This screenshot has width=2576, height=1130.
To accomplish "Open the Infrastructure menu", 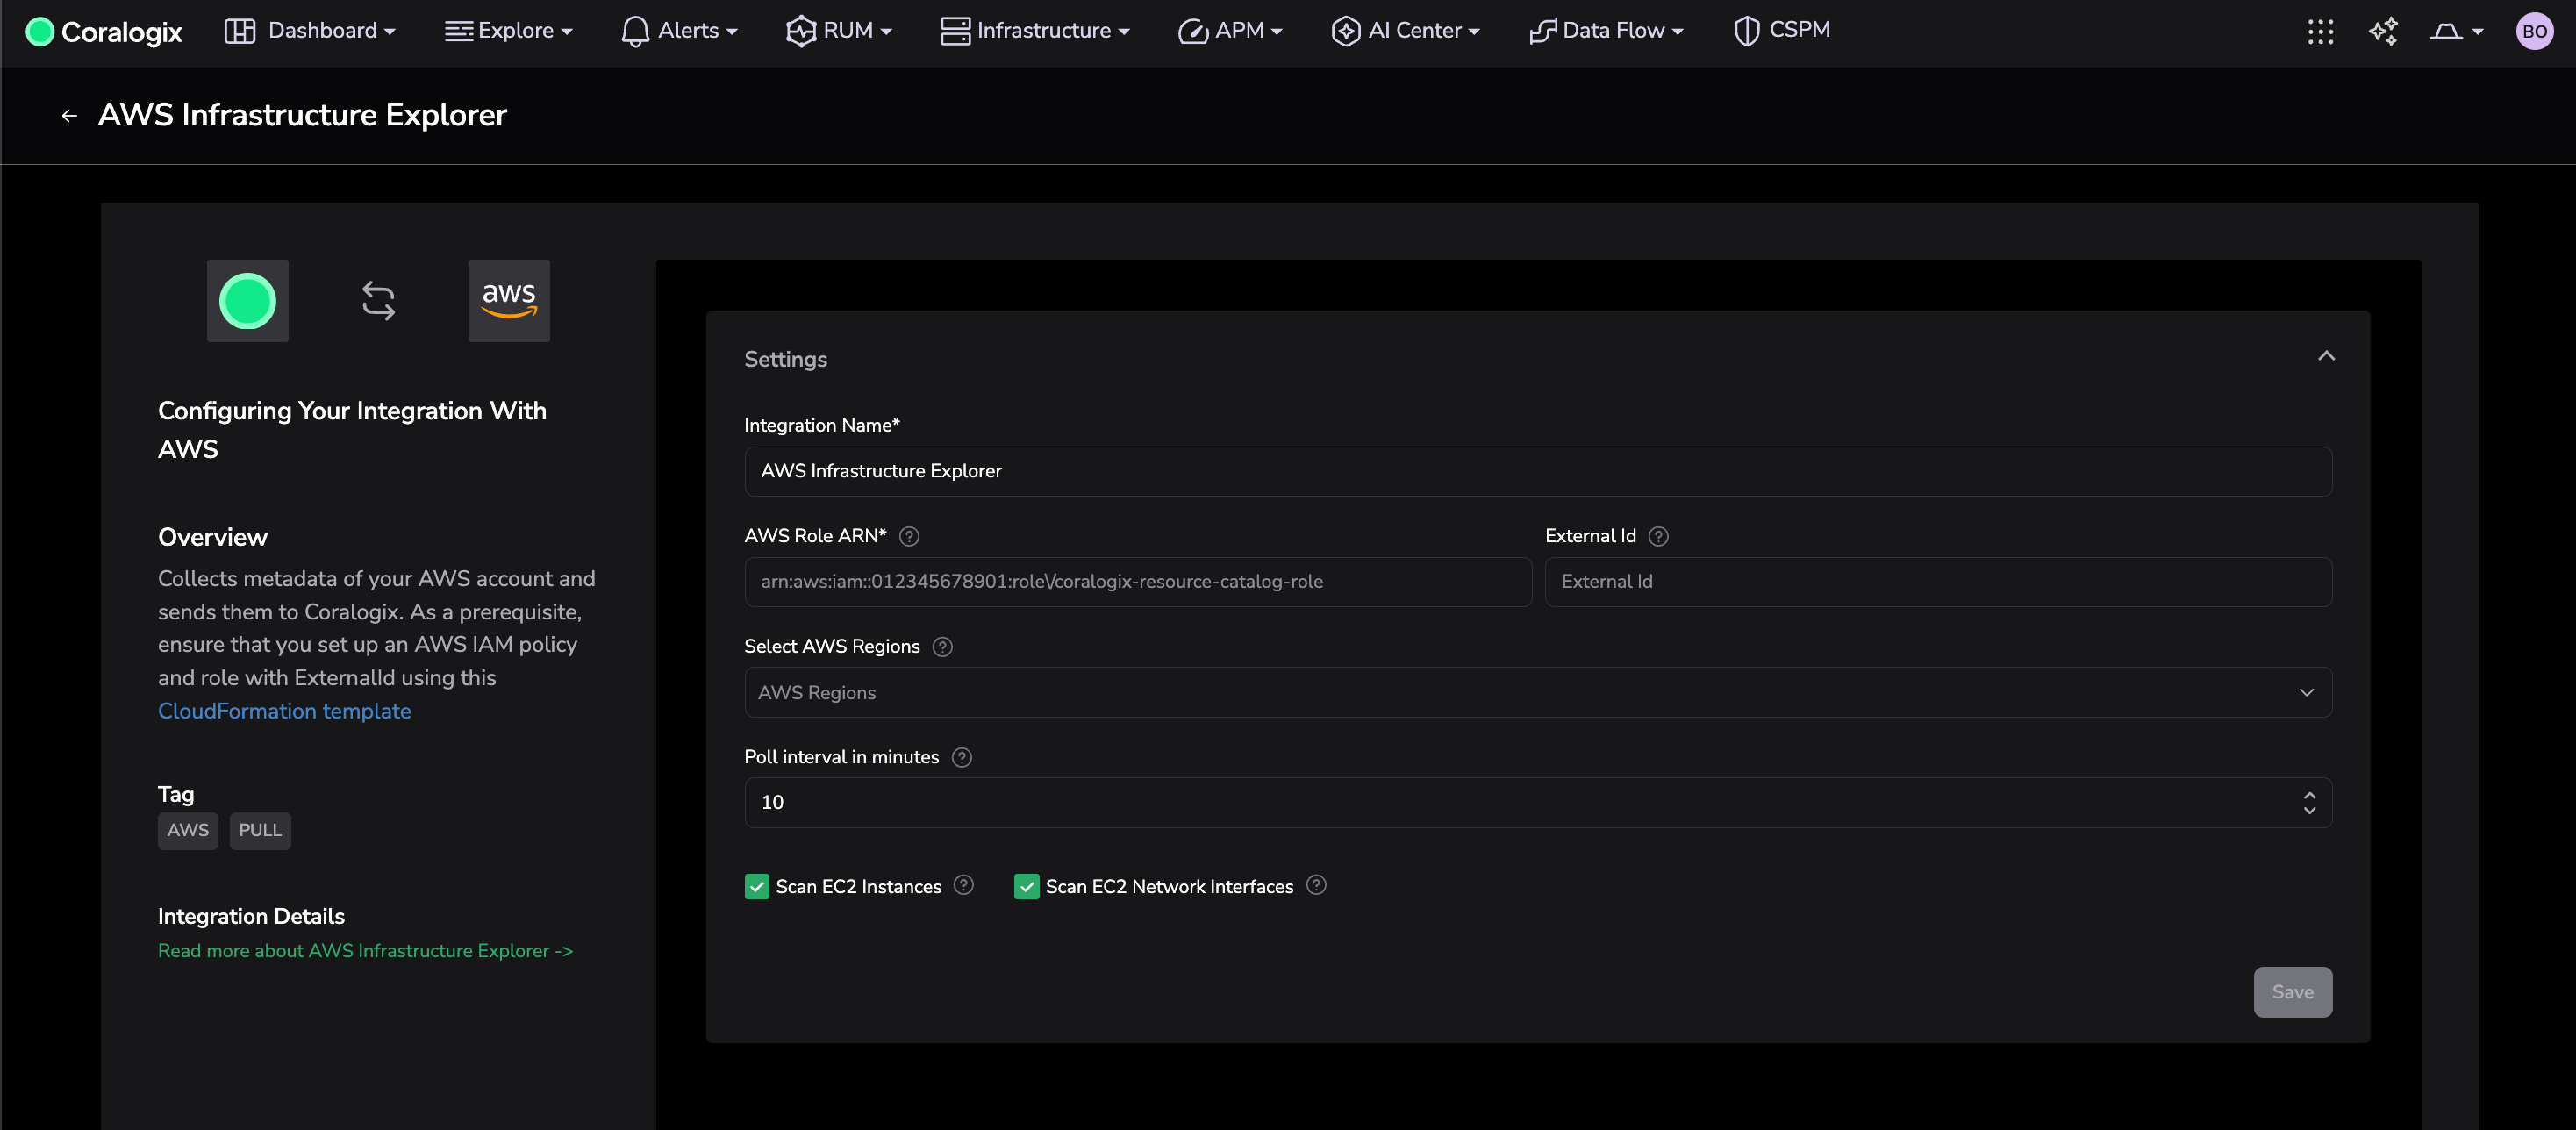I will tap(1035, 31).
